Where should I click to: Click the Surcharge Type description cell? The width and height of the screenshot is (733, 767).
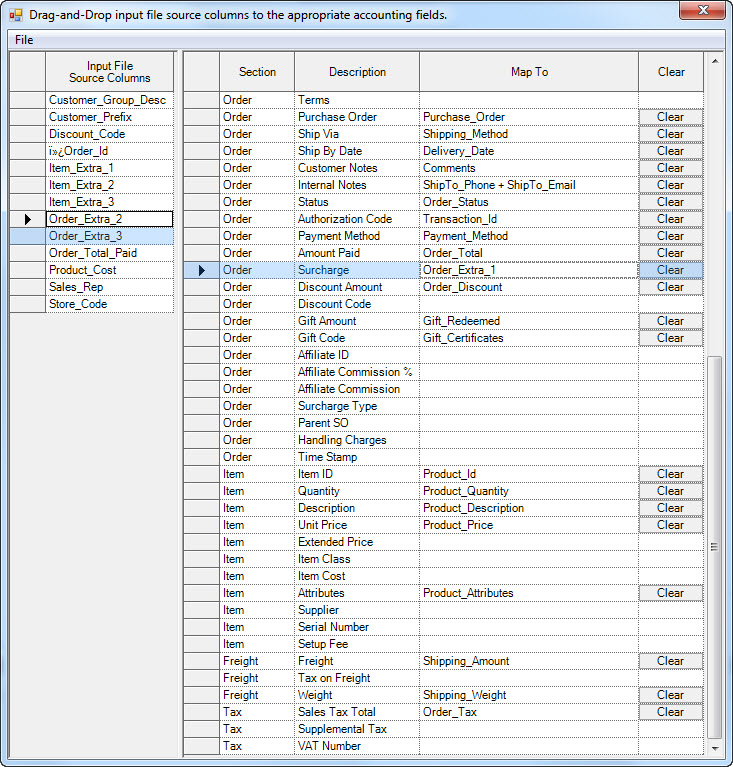(357, 406)
